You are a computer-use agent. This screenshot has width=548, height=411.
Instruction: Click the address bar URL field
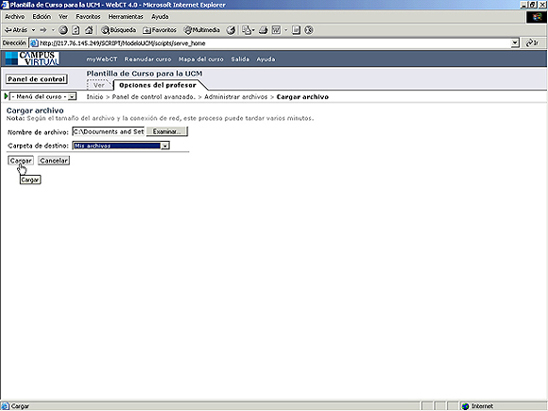(x=271, y=43)
